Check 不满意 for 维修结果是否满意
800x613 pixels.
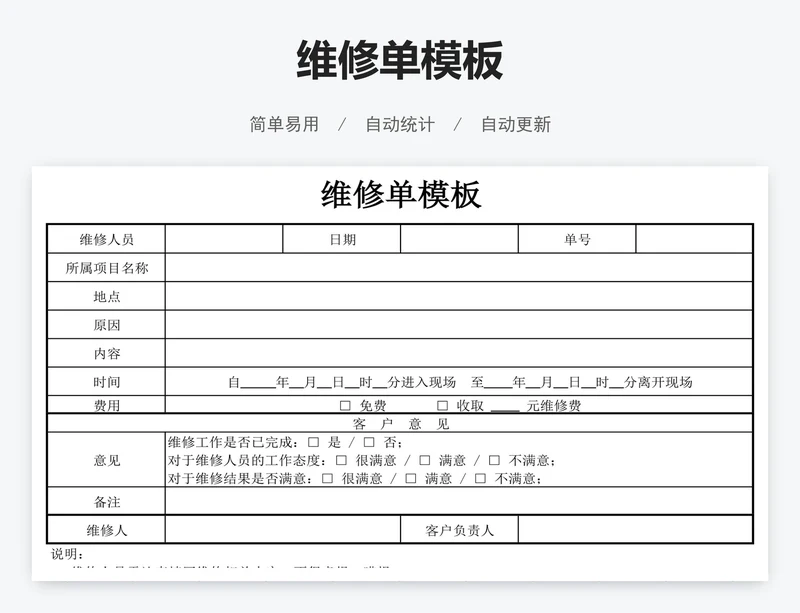click(480, 479)
